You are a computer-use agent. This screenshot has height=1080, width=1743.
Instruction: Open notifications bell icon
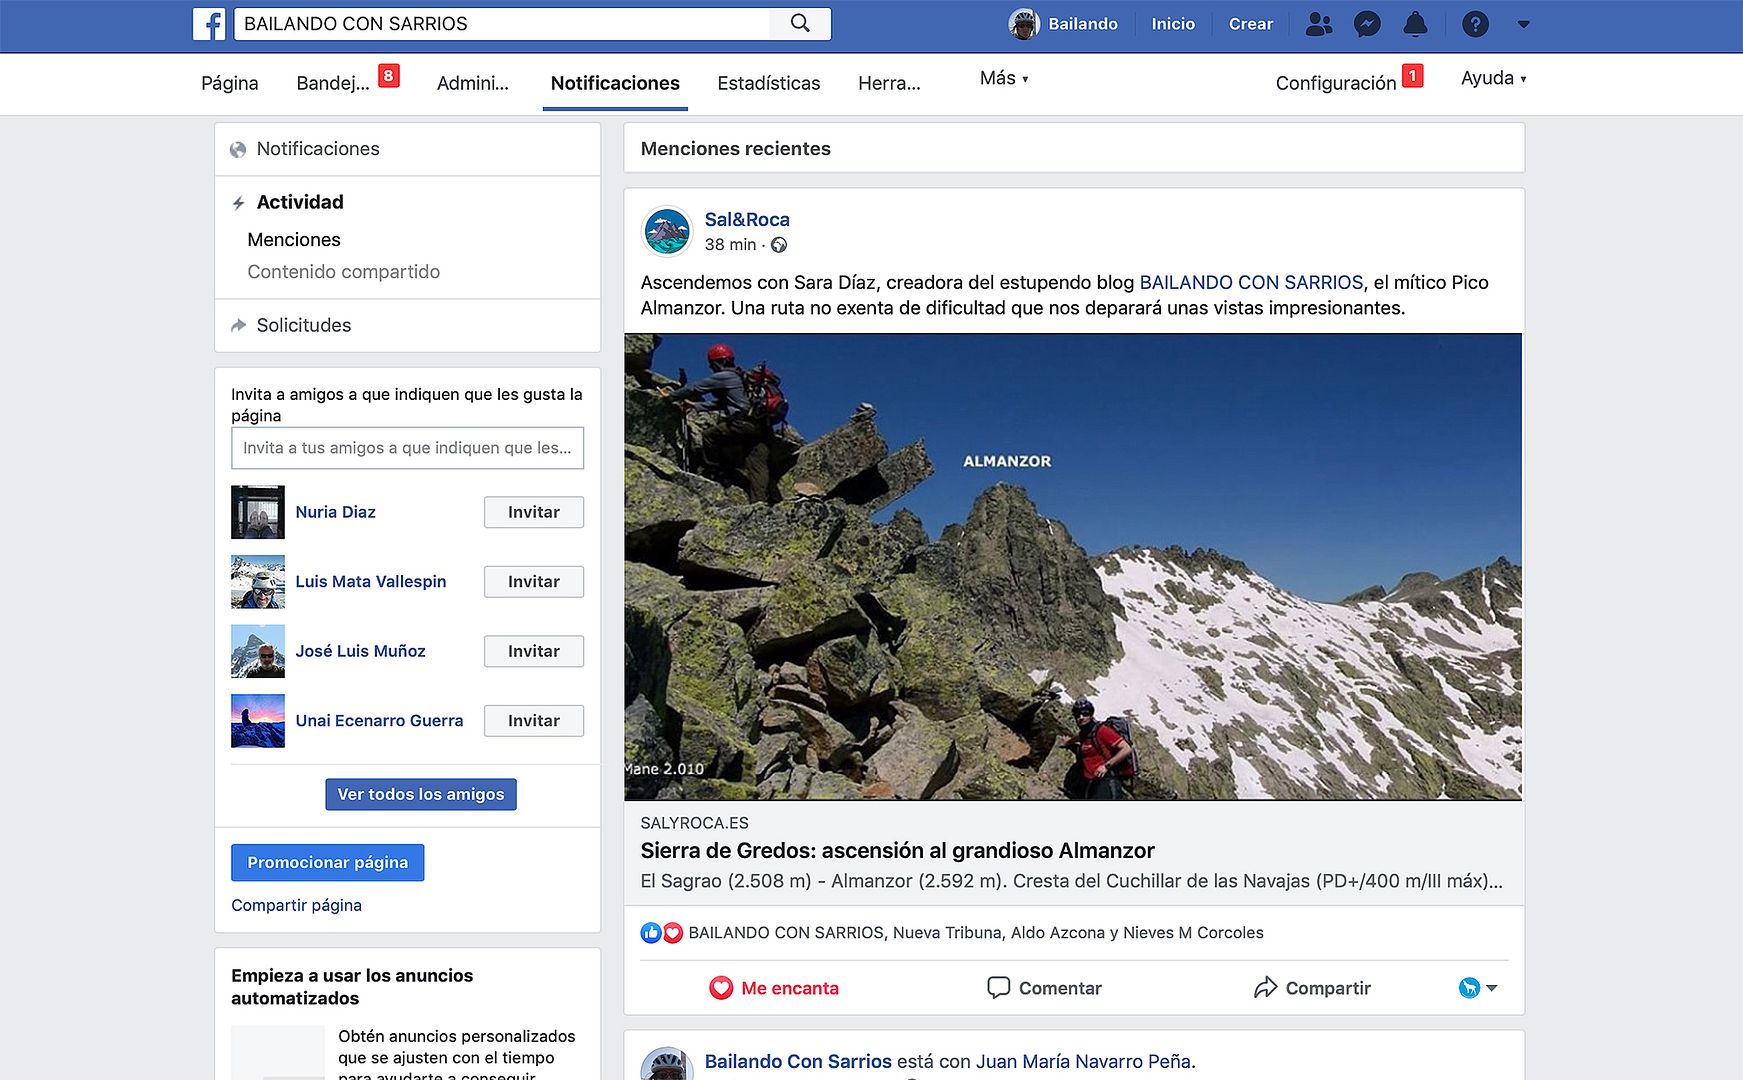[x=1415, y=24]
